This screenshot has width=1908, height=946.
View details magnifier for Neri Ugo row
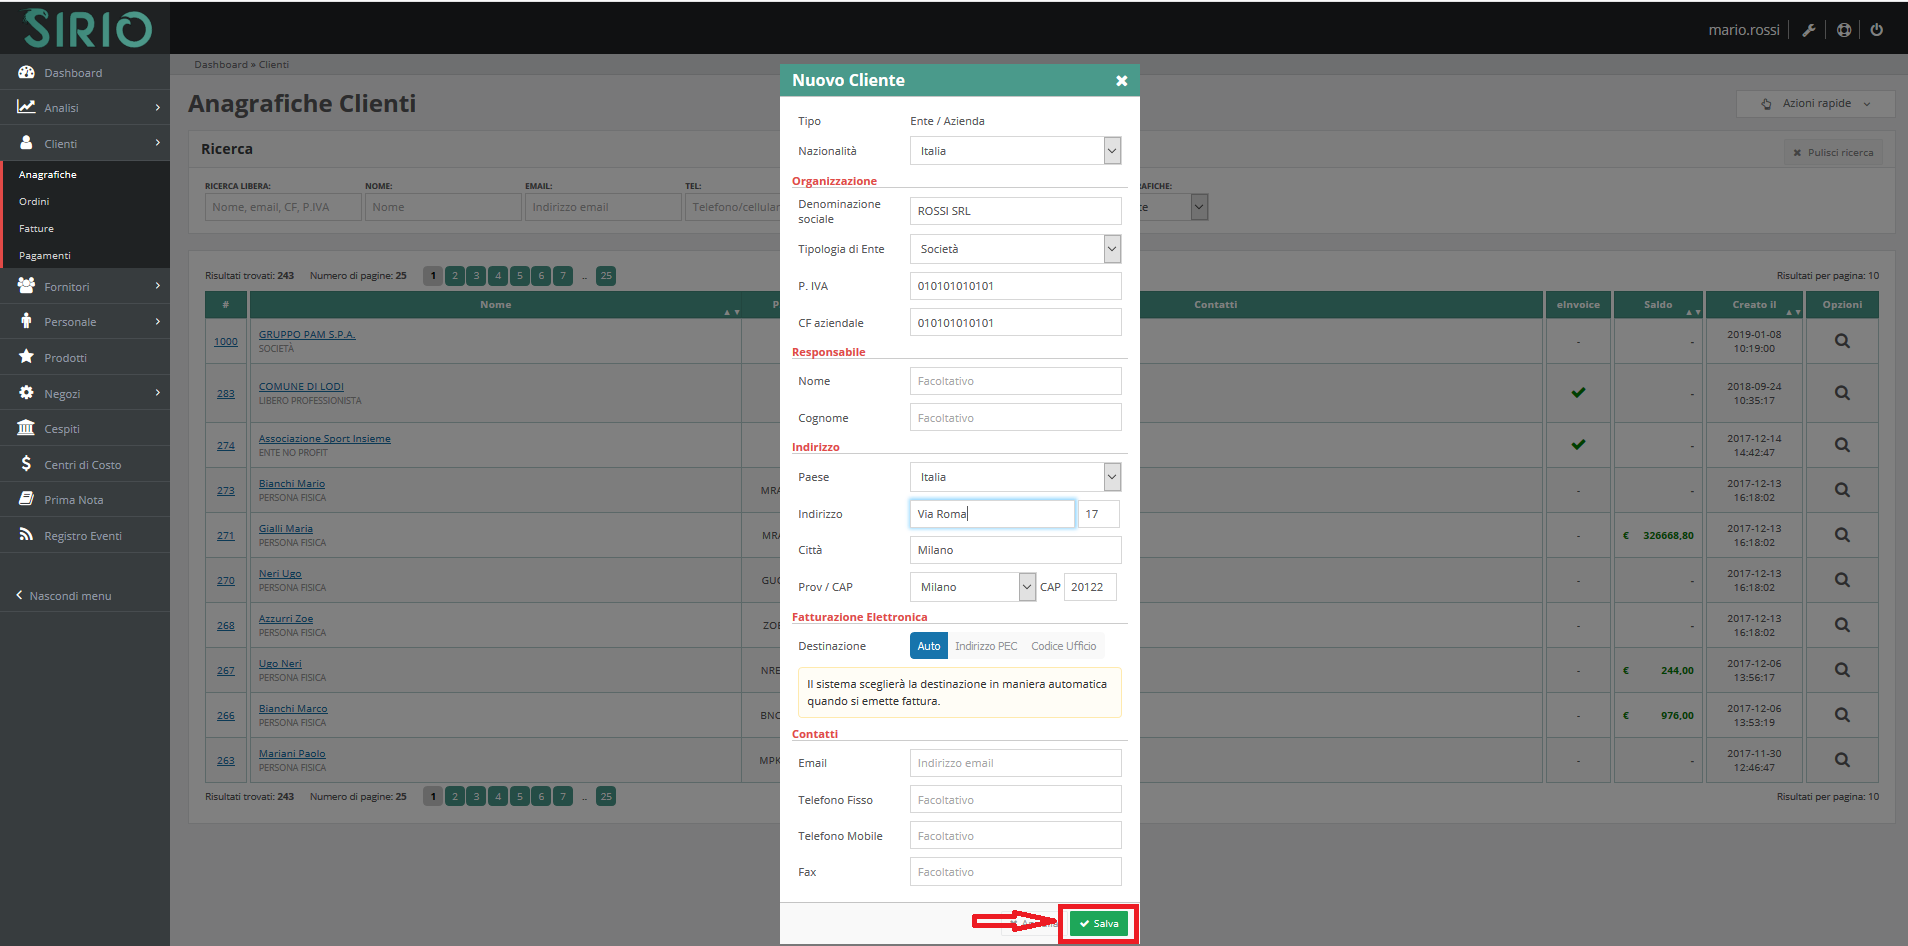click(1842, 580)
